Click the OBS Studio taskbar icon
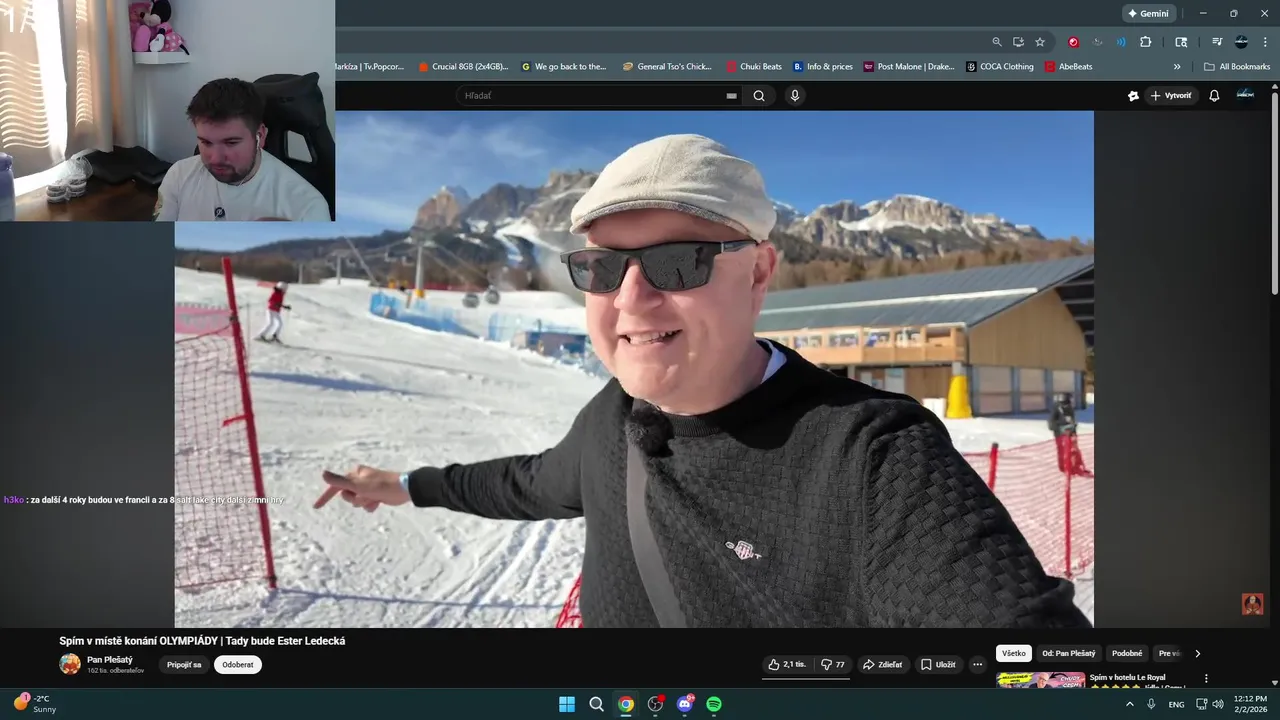Image resolution: width=1280 pixels, height=720 pixels. point(655,704)
